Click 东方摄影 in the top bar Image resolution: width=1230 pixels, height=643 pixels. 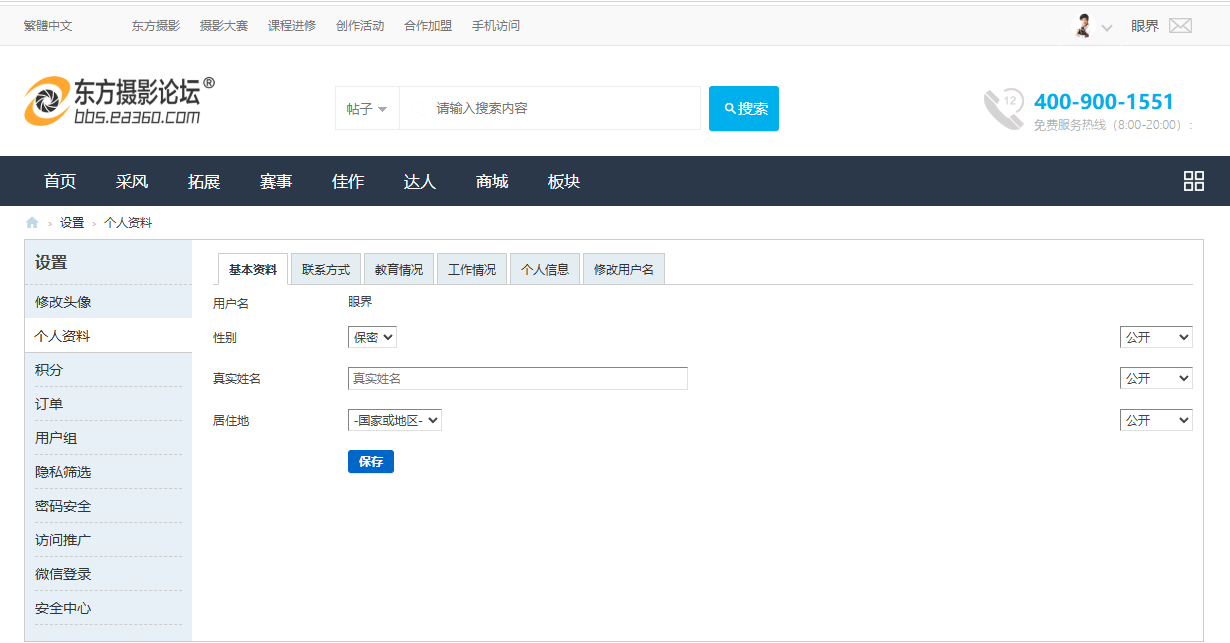[156, 26]
